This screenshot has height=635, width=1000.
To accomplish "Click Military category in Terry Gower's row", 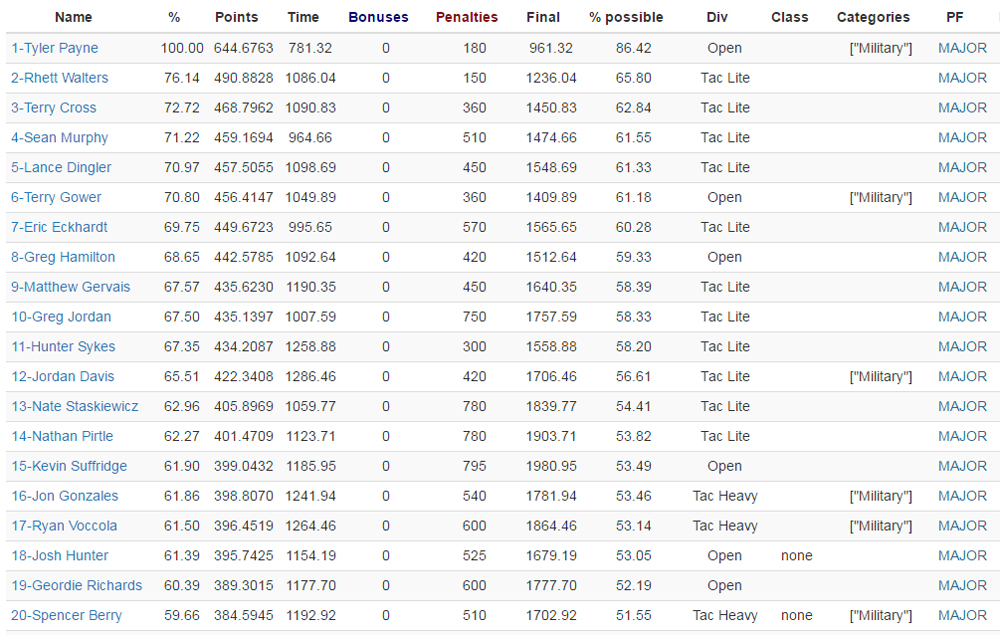I will [881, 198].
